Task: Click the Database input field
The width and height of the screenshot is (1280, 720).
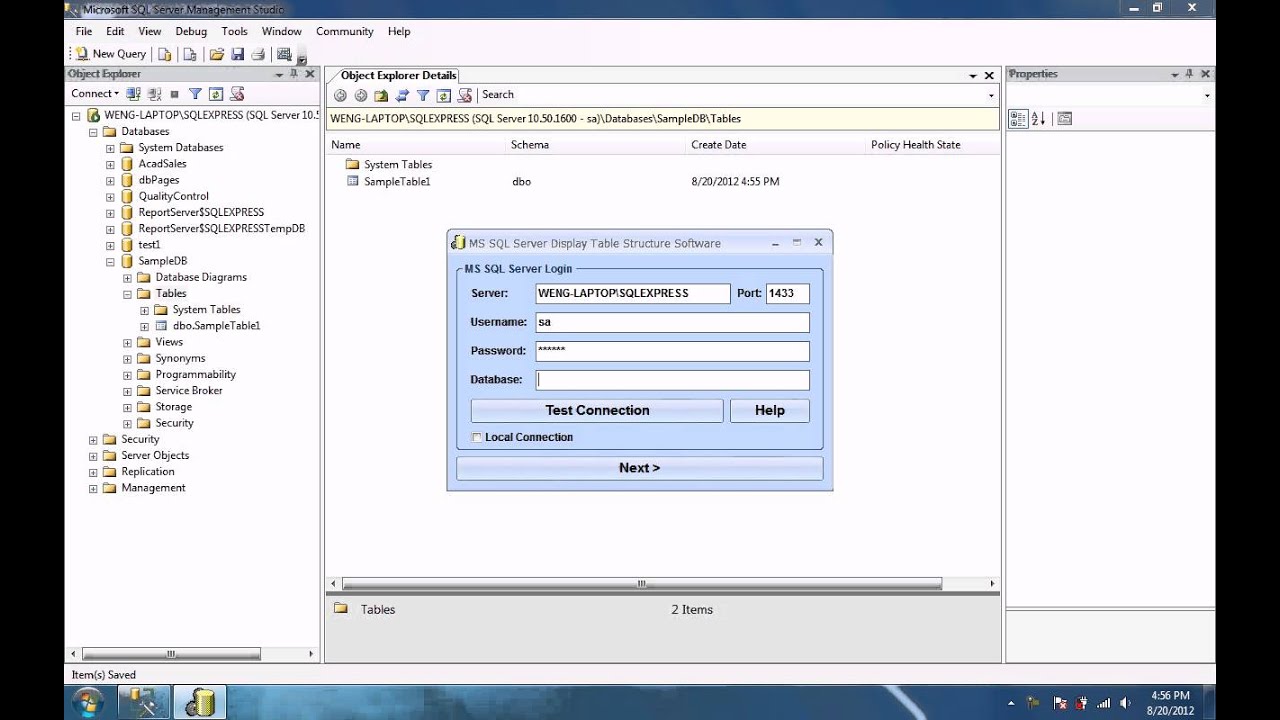Action: pos(673,380)
